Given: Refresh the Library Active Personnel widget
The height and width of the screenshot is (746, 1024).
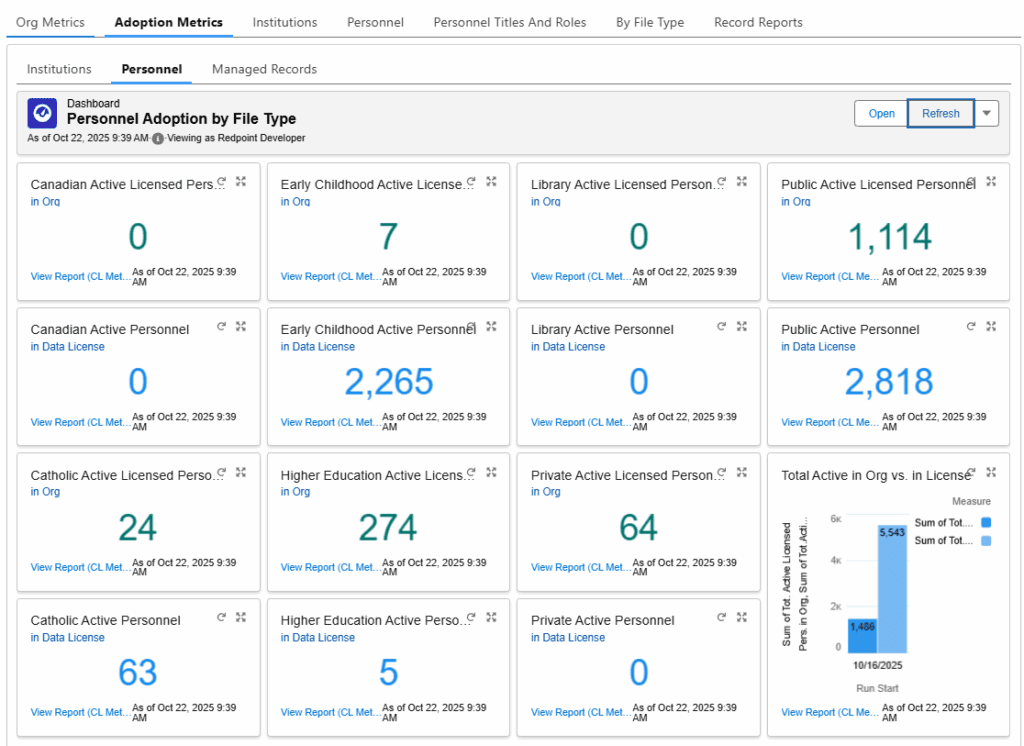Looking at the screenshot, I should 721,326.
